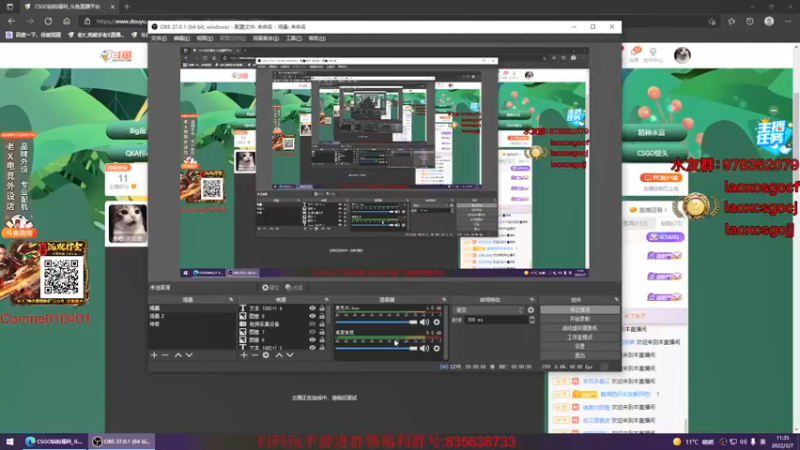800x450 pixels.
Task: Open the Douyu user avatar at top right
Action: pos(682,55)
